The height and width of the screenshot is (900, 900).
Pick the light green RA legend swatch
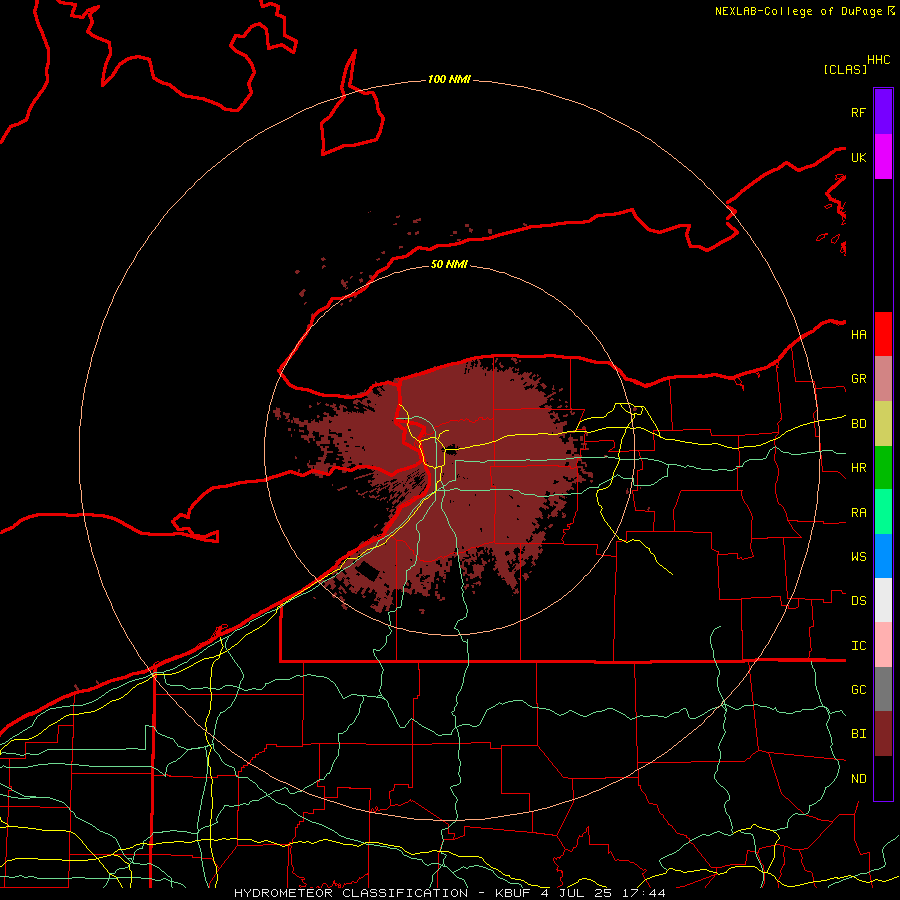pos(883,512)
